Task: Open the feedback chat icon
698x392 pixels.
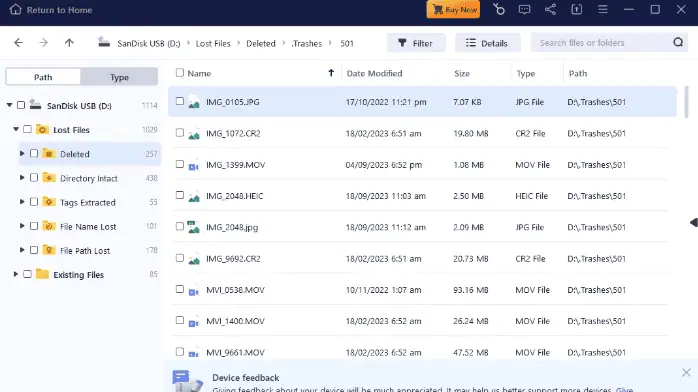Action: [524, 9]
